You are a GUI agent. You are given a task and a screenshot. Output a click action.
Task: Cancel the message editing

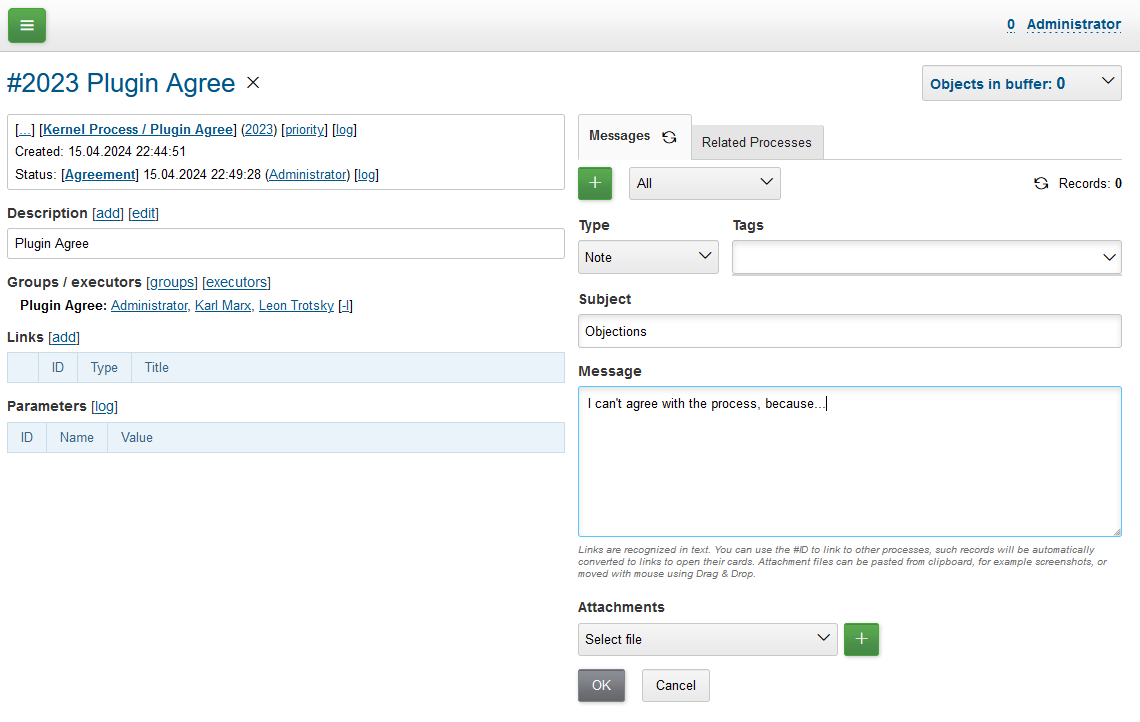(x=675, y=685)
